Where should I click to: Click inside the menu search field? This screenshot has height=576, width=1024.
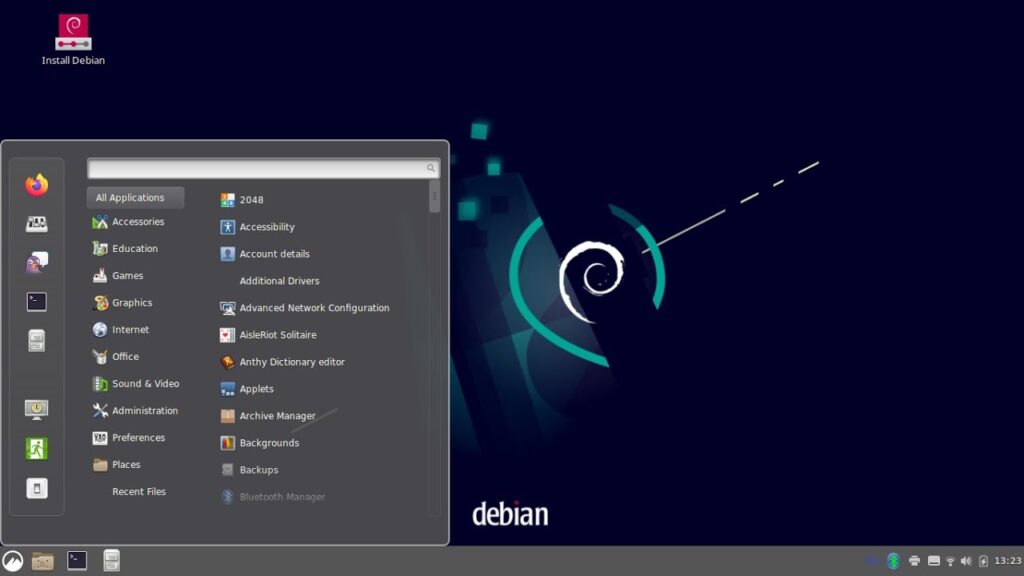click(x=263, y=168)
